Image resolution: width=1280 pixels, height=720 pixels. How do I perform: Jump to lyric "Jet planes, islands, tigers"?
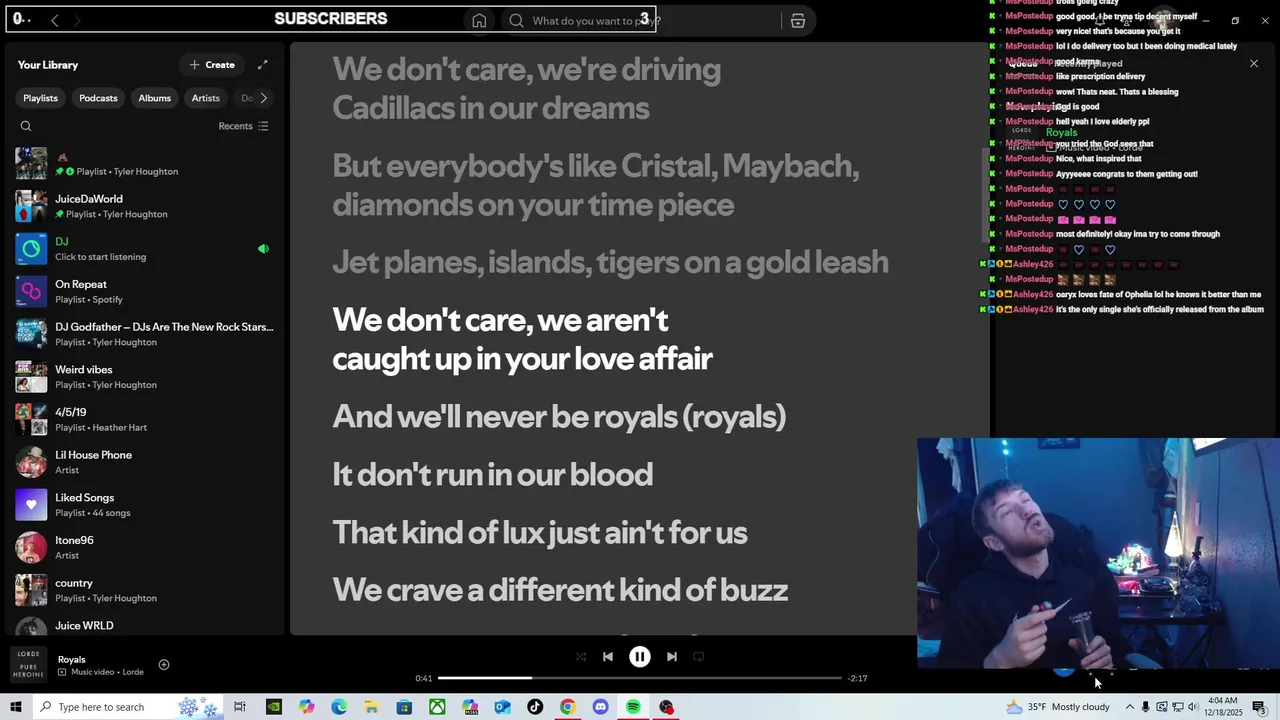[610, 262]
